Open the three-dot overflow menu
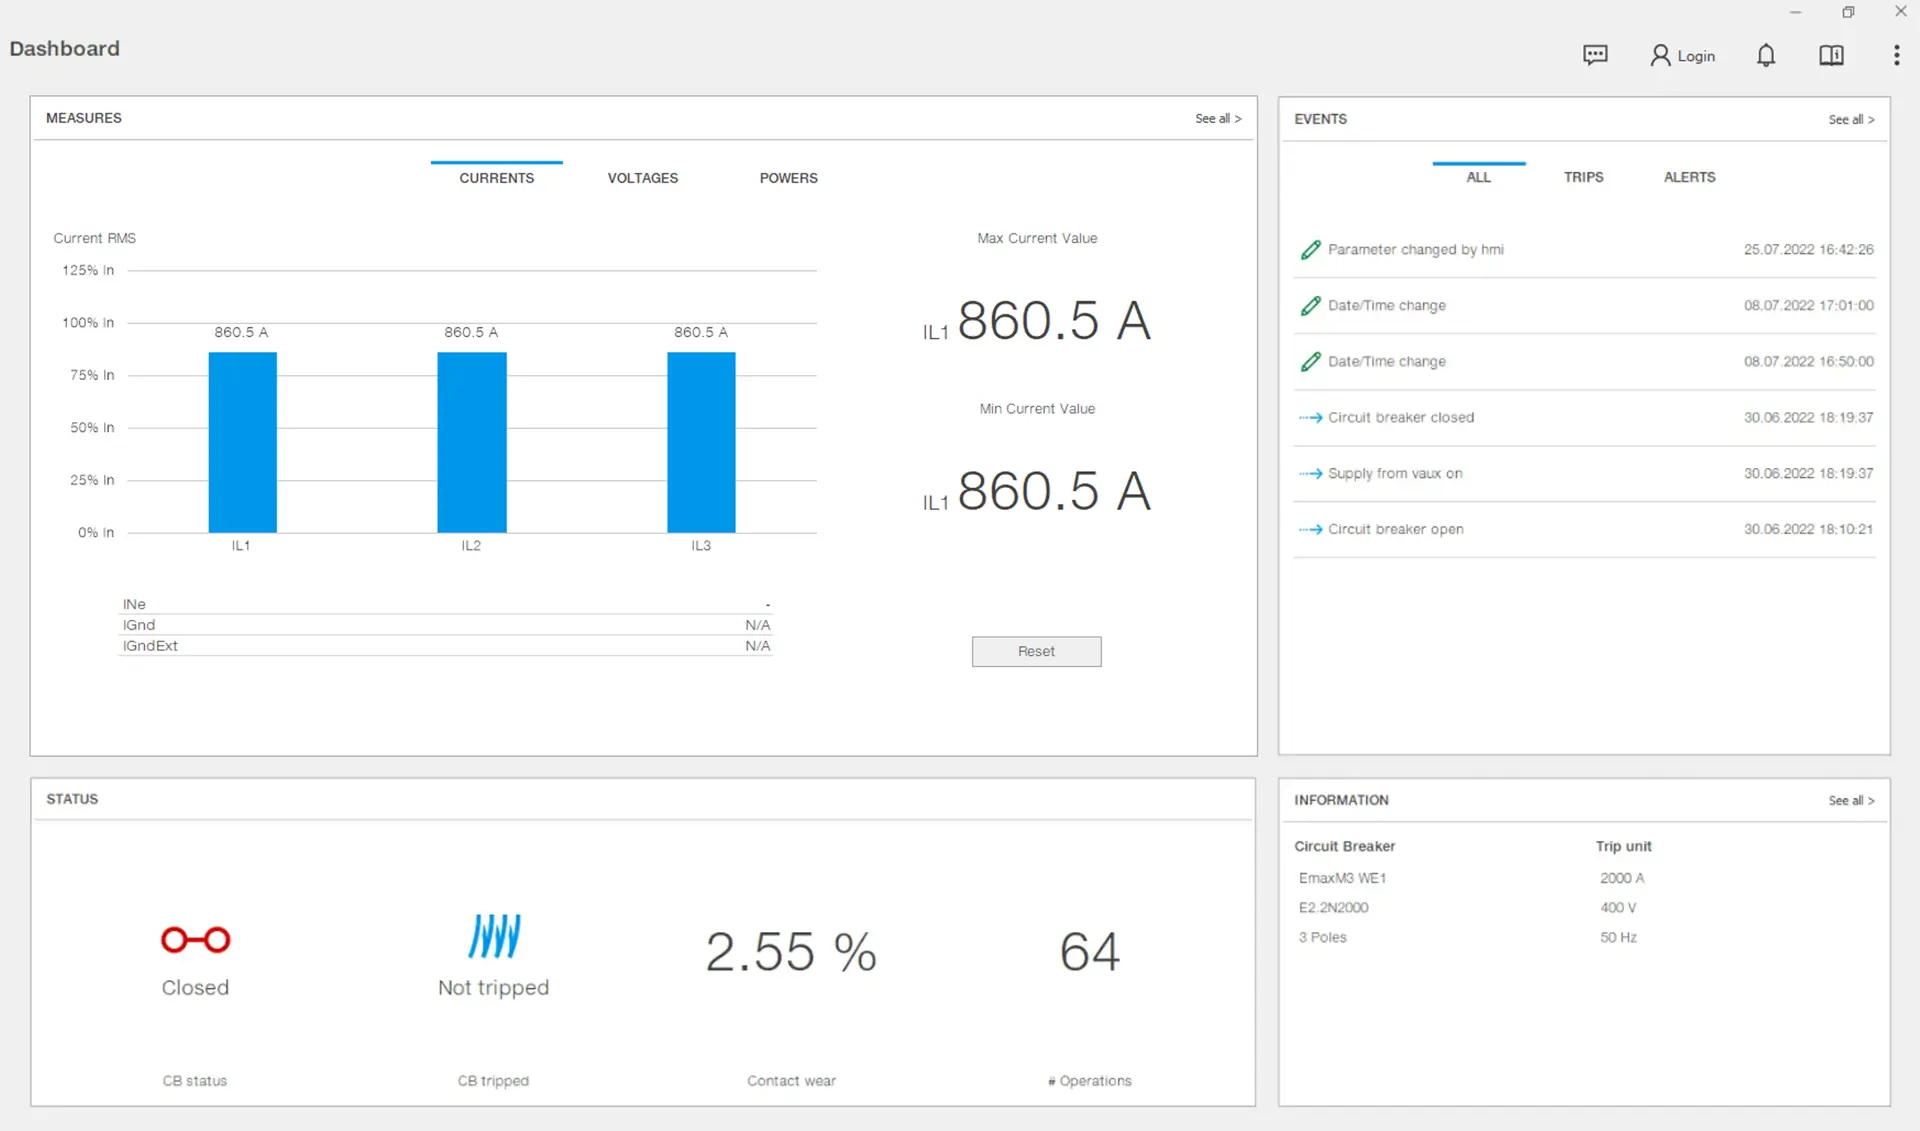Screen dimensions: 1920x1131 coord(1896,55)
